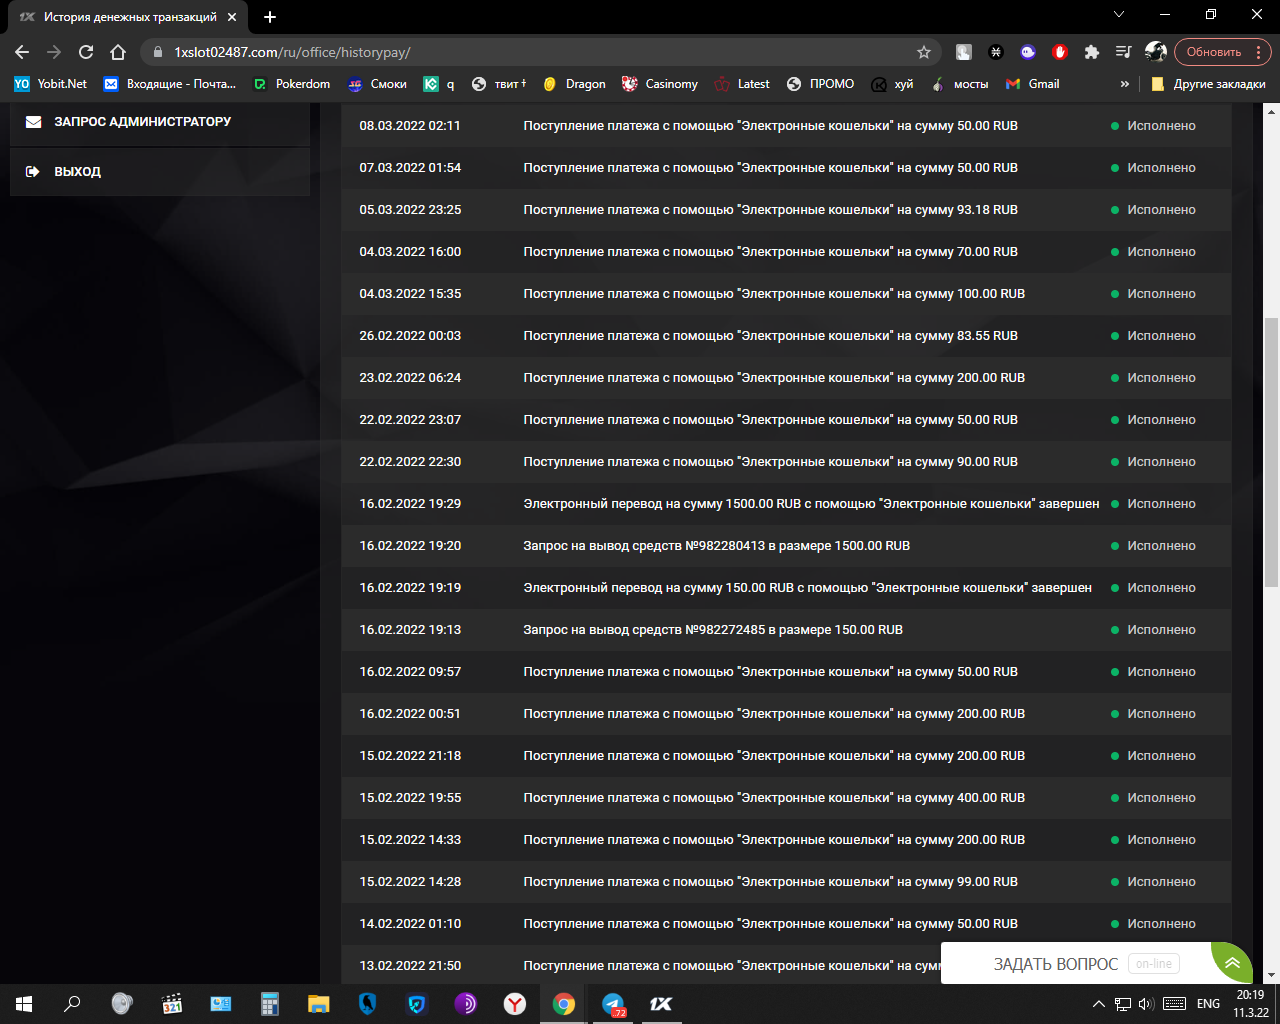The width and height of the screenshot is (1280, 1024).
Task: Select ЗАПРОС АДМИНИСТРАТОРУ in the sidebar
Action: point(142,121)
